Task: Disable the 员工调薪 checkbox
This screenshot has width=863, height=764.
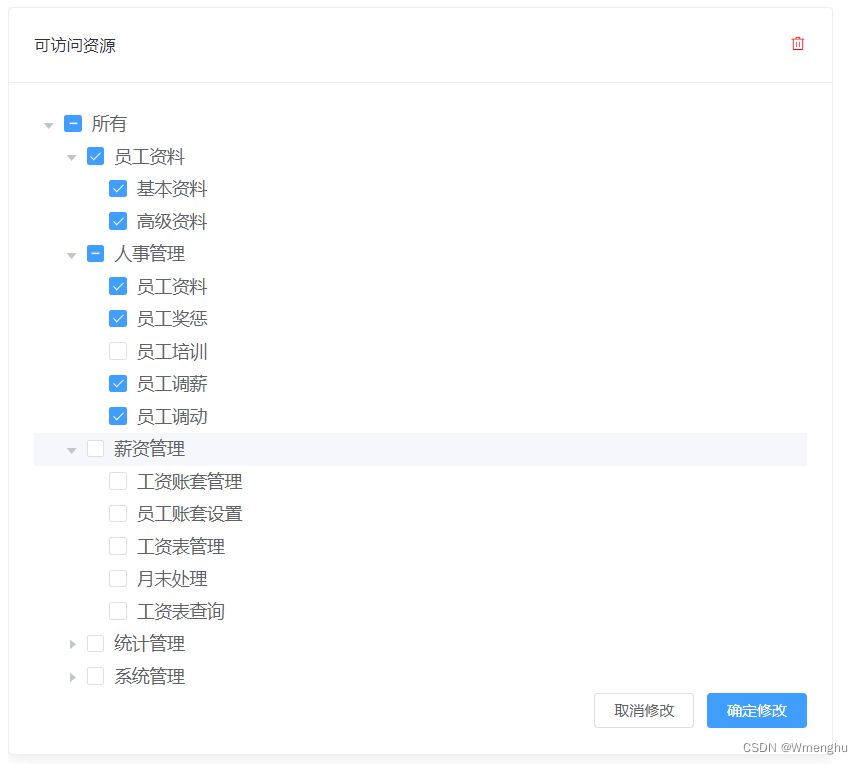Action: (118, 384)
